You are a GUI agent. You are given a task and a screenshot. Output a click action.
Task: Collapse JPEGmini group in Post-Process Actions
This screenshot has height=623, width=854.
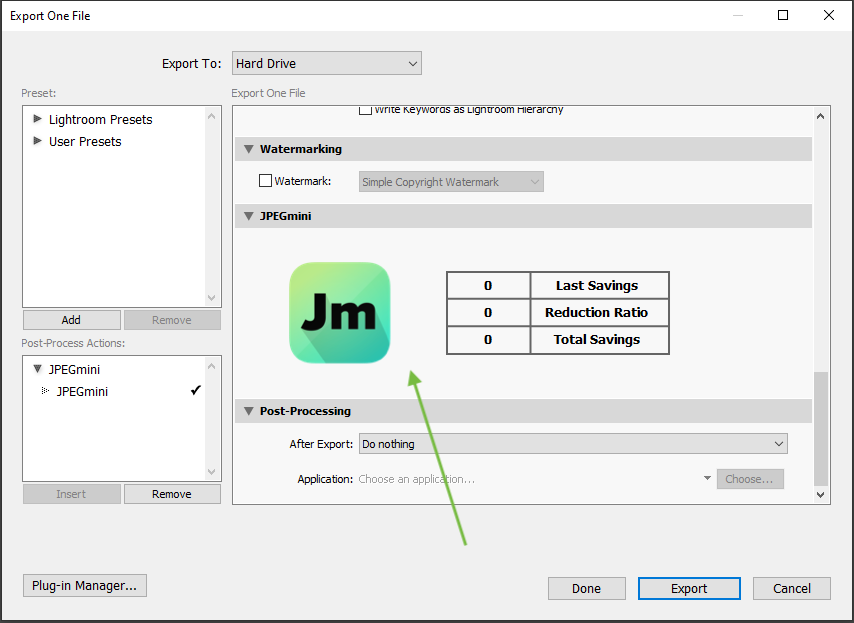coord(38,369)
